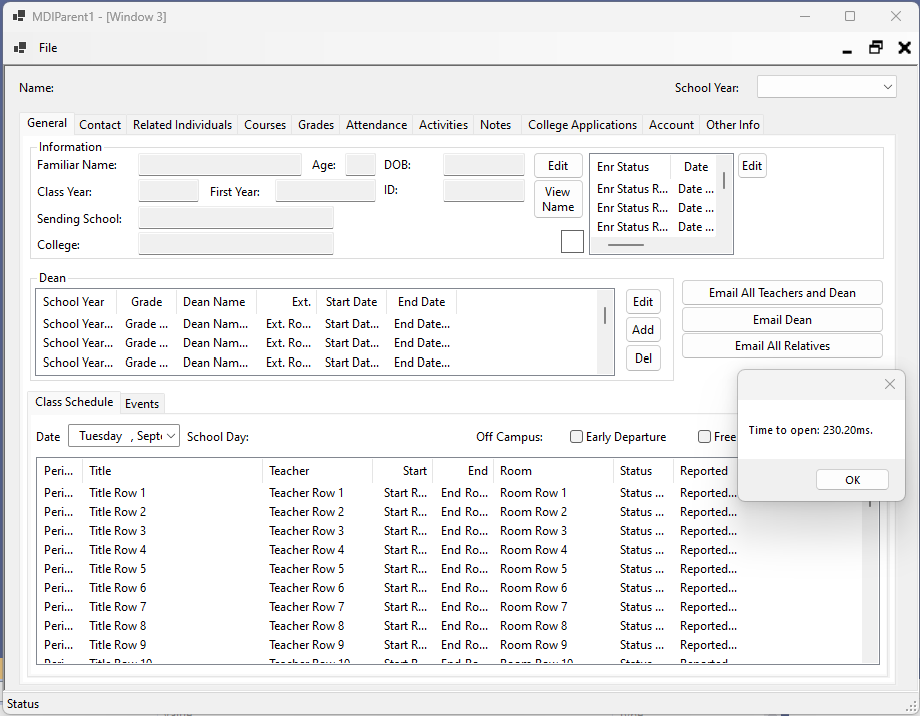
Task: Switch to the Courses tab
Action: click(265, 124)
